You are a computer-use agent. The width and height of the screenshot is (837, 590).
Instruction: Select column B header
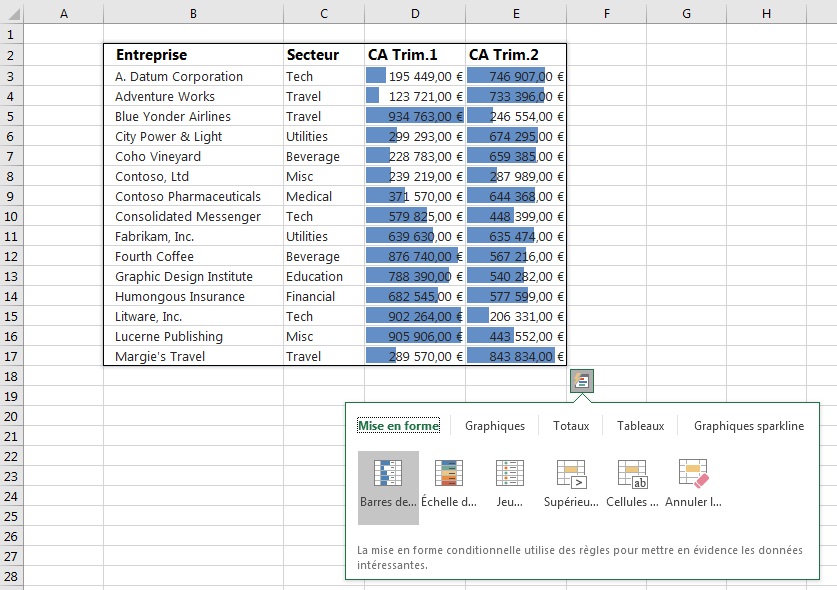tap(193, 13)
